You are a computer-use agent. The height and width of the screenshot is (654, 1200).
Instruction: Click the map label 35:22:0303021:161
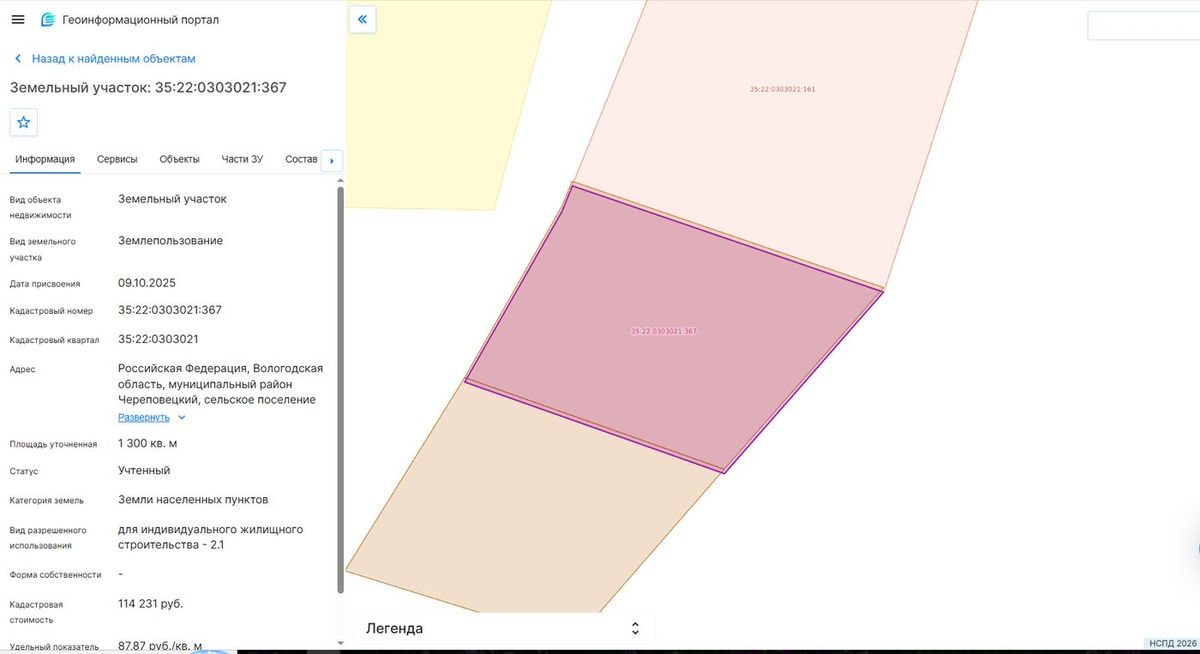pos(783,89)
